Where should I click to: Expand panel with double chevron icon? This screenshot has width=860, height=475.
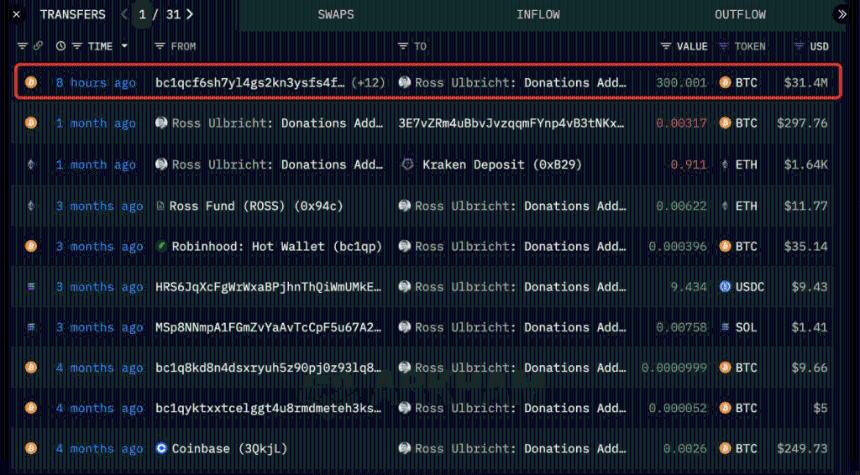[x=841, y=15]
